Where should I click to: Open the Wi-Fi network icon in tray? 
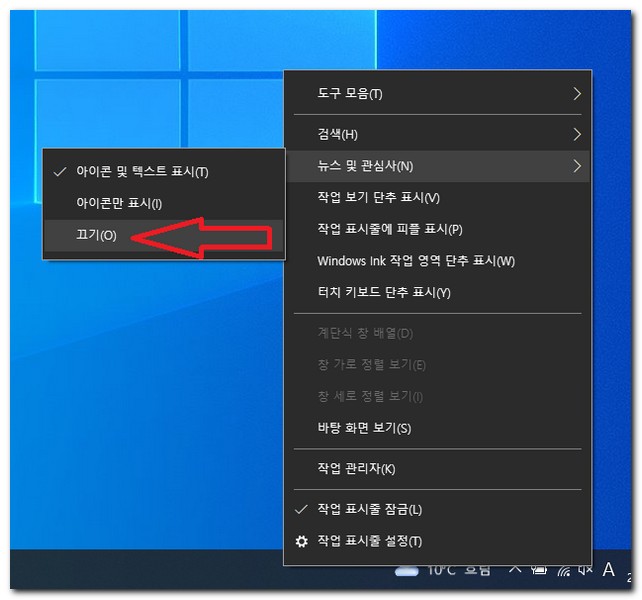564,571
